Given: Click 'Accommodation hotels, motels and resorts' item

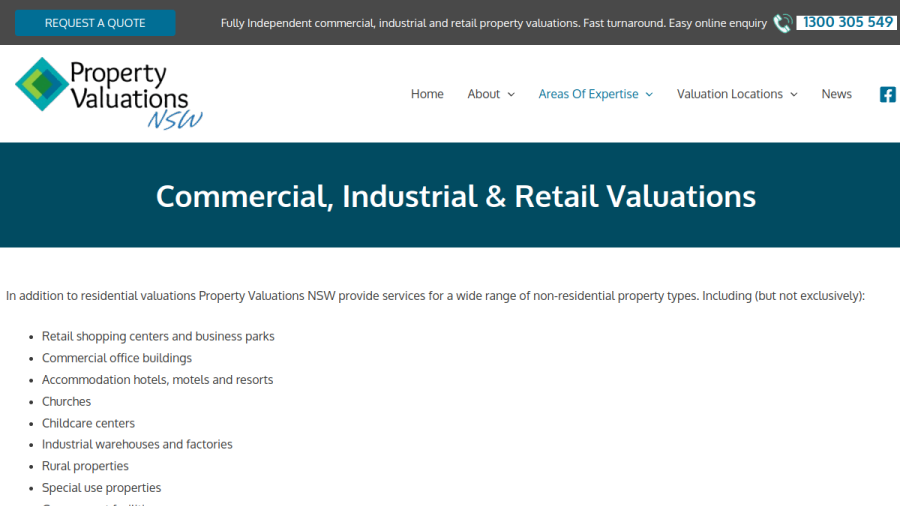Looking at the screenshot, I should tap(157, 380).
